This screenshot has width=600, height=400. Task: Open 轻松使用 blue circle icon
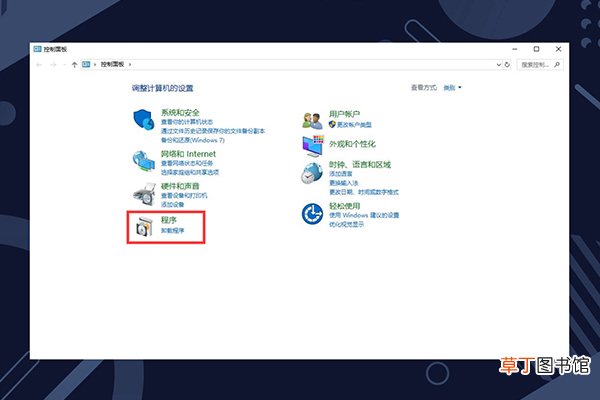pyautogui.click(x=312, y=214)
